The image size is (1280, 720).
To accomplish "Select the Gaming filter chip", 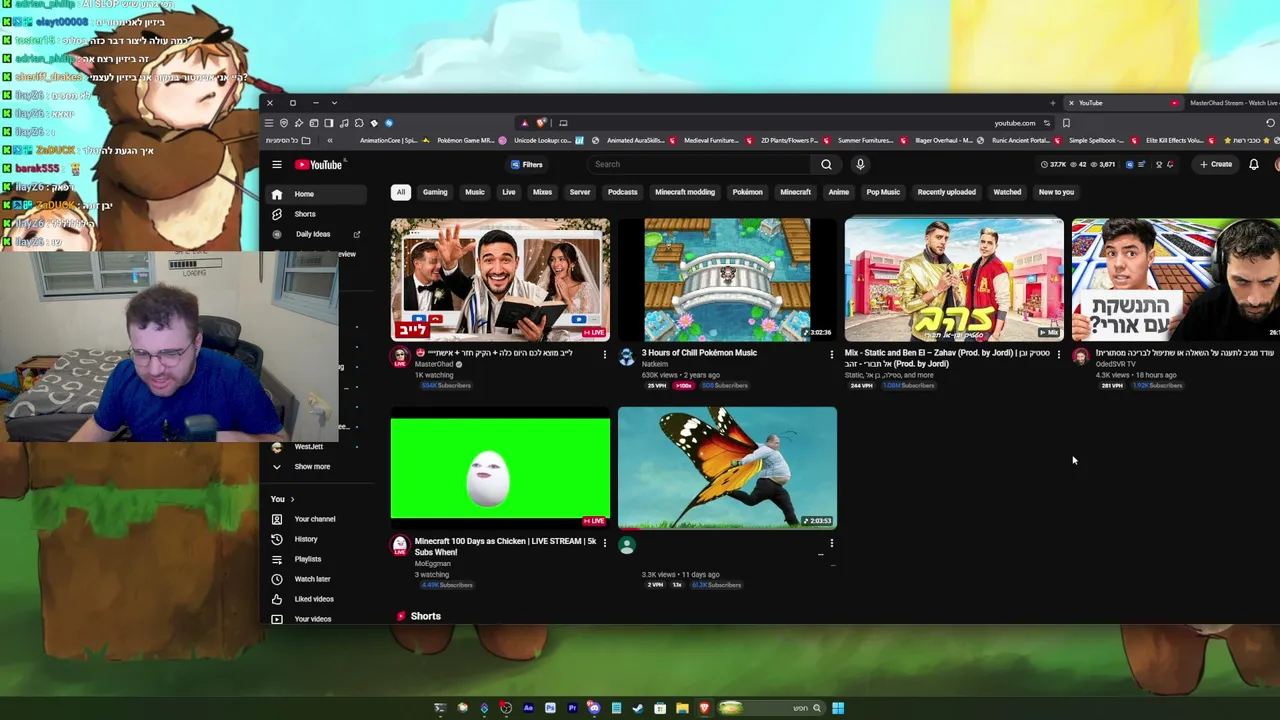I will [x=435, y=192].
